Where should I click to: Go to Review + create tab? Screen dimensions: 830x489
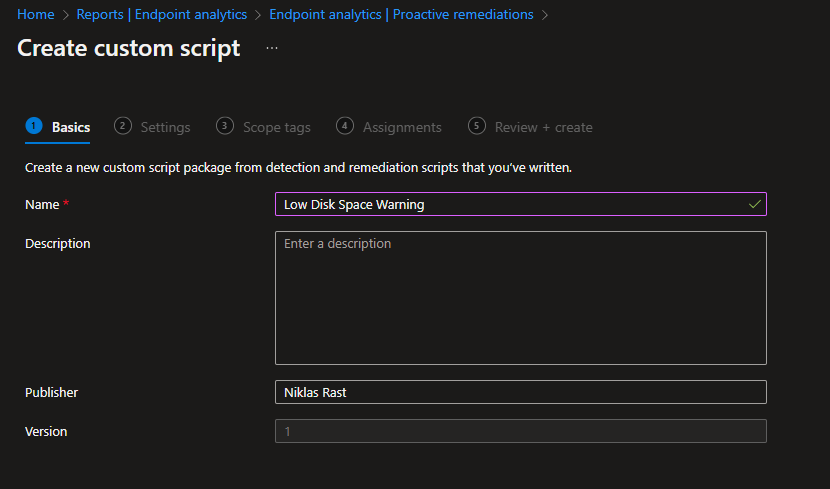pos(543,128)
